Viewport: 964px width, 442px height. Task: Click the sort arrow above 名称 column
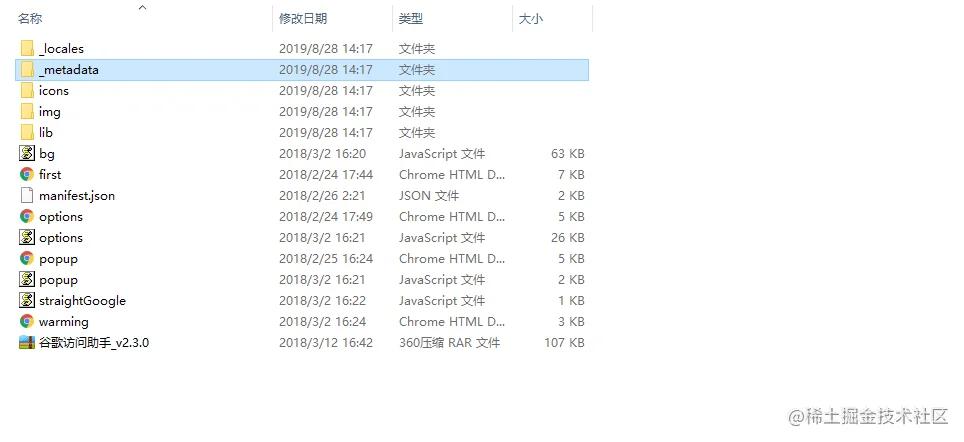pos(143,7)
